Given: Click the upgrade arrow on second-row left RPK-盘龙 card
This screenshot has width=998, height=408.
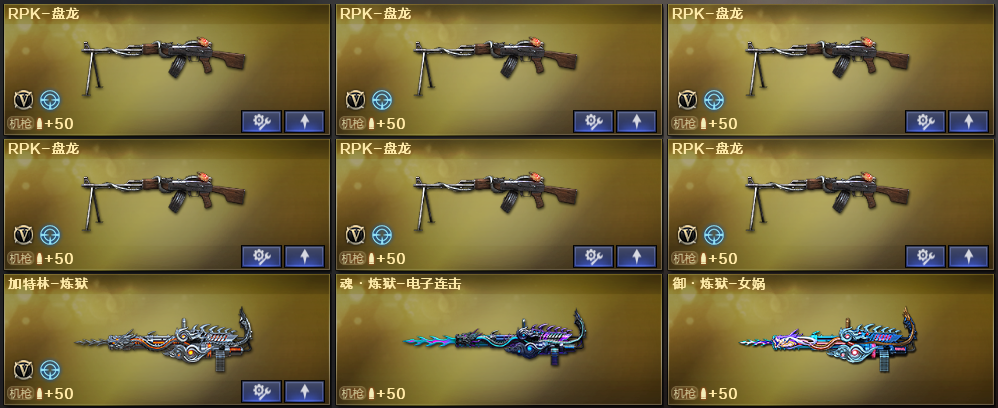Looking at the screenshot, I should [304, 257].
